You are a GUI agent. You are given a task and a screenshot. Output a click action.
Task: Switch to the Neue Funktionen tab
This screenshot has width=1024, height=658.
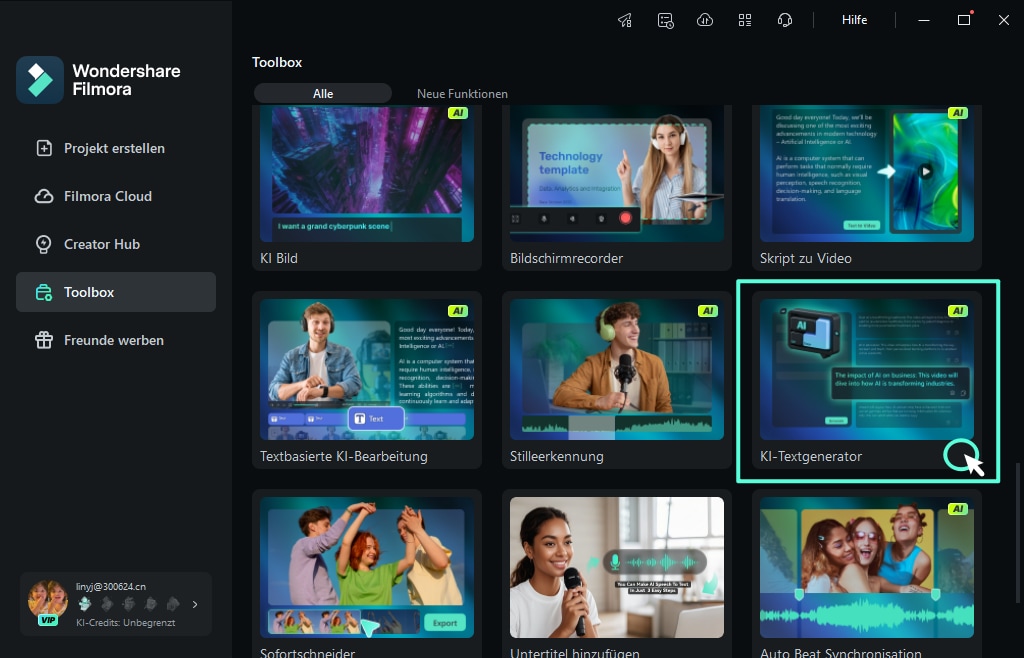pos(462,94)
